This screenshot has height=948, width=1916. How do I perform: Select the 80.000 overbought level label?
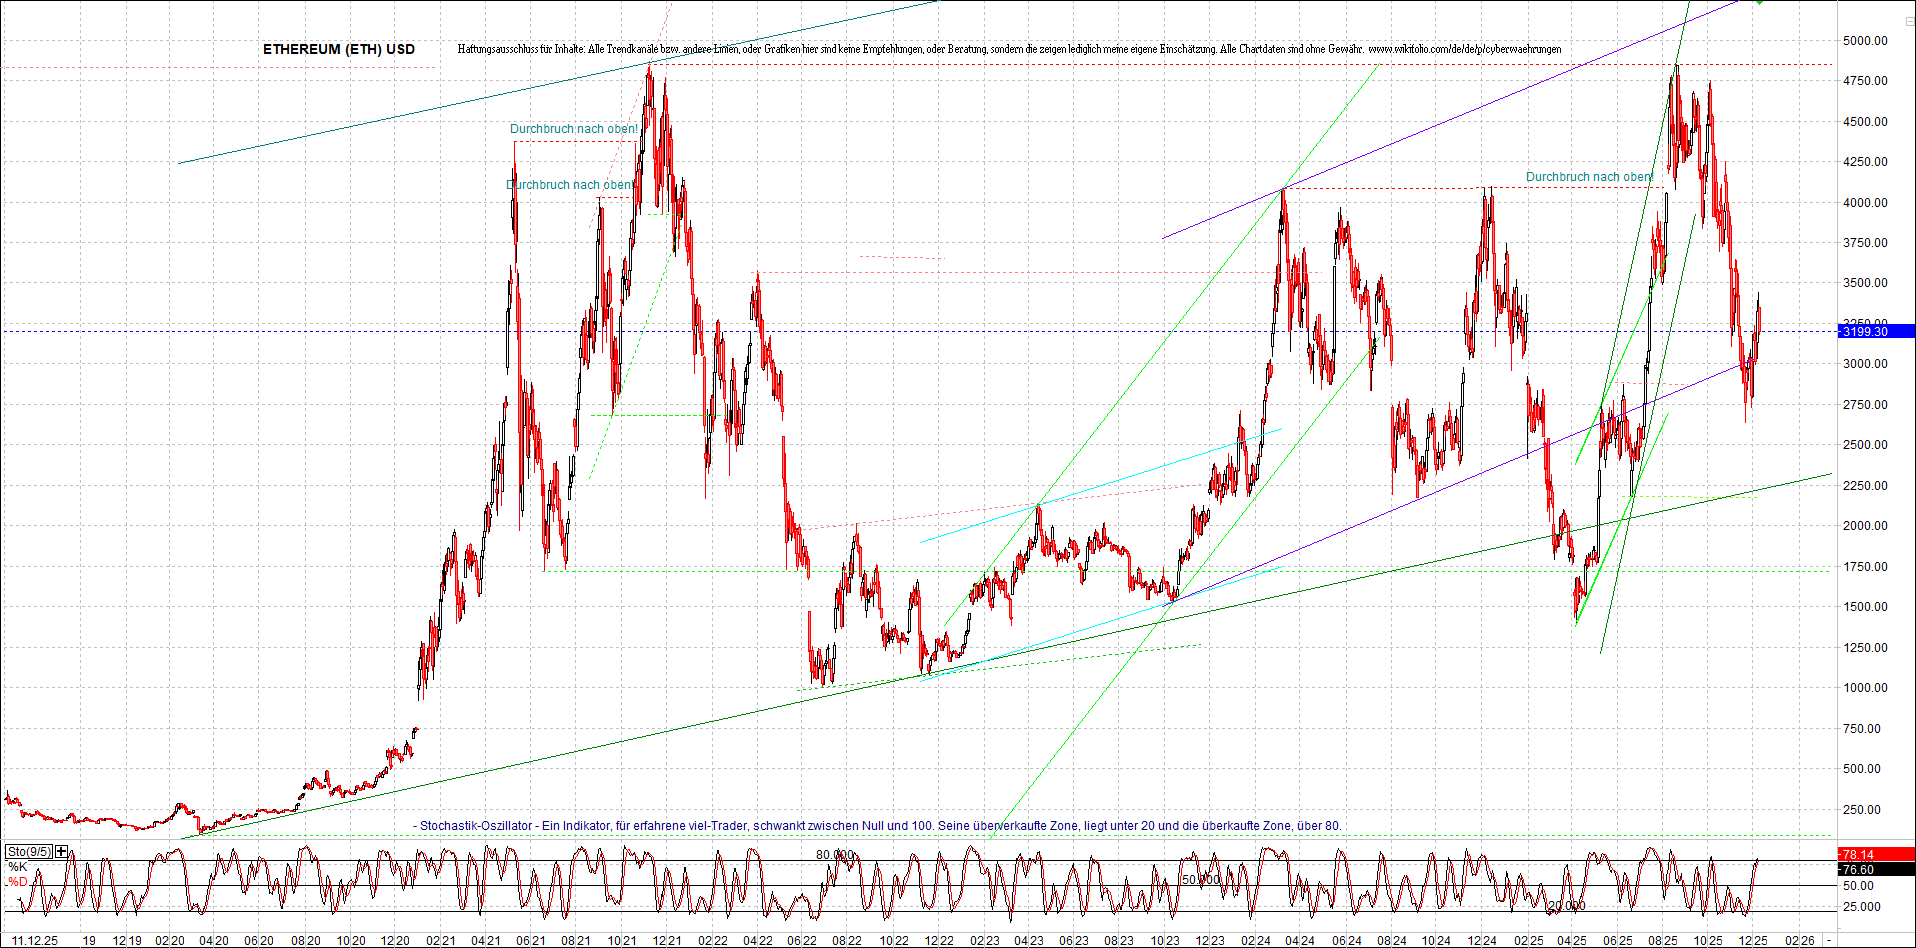pos(835,855)
